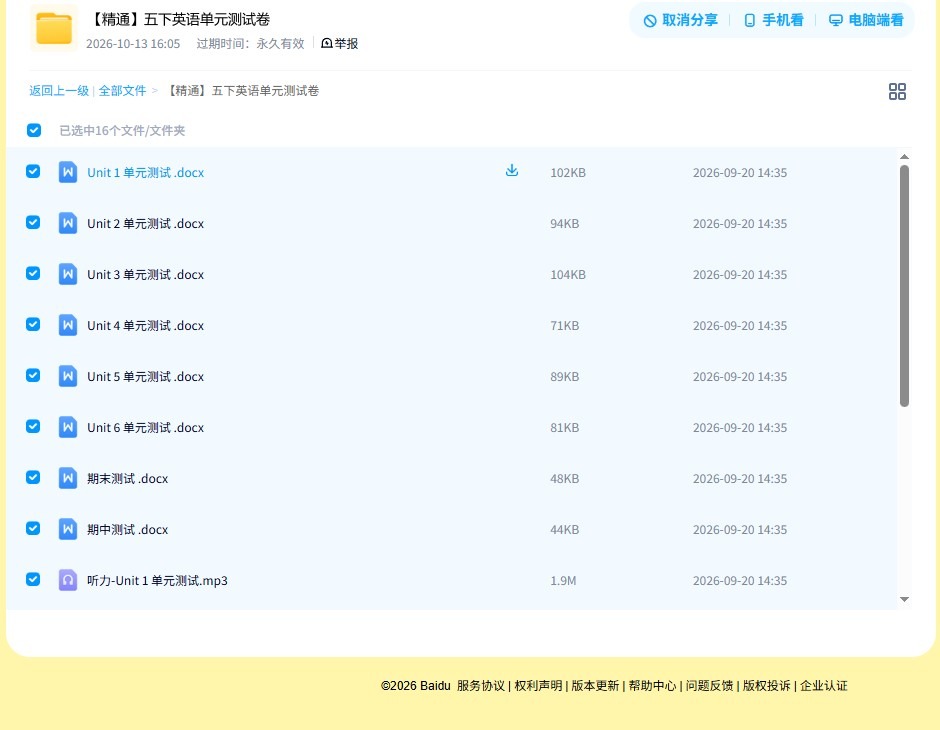
Task: Click 手机看 button
Action: click(773, 20)
